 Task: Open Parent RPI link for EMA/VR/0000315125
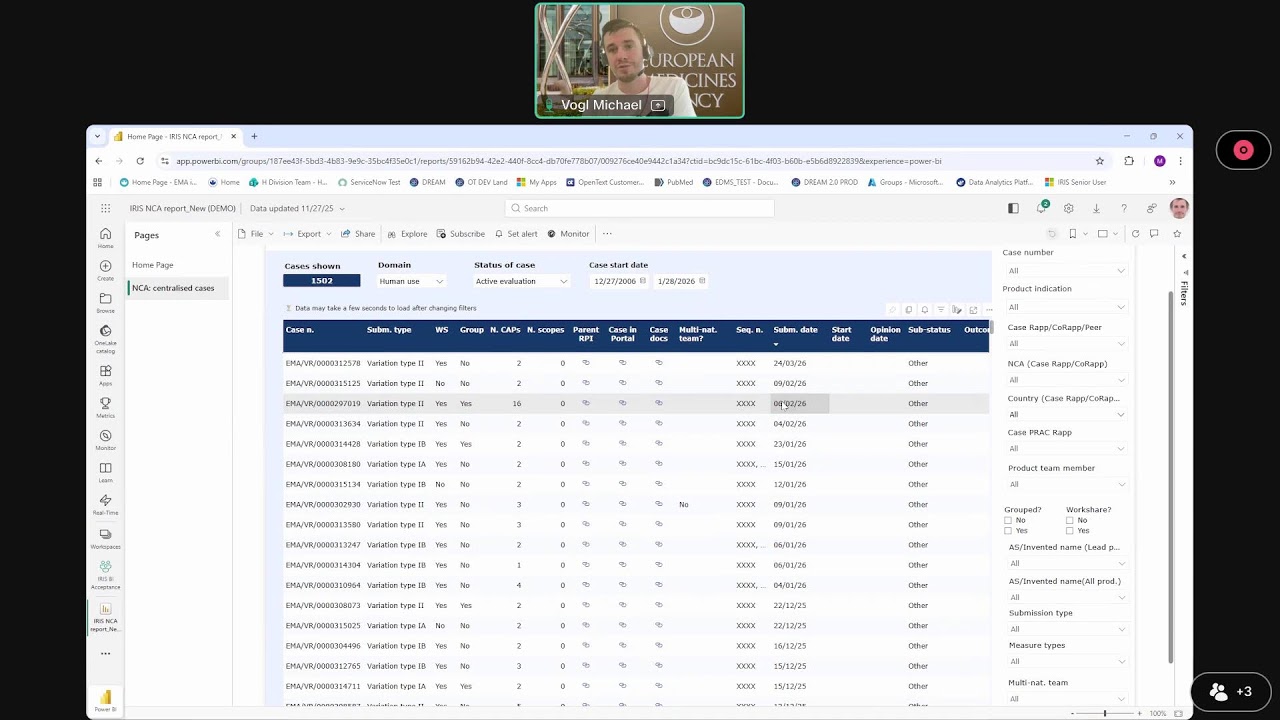586,383
